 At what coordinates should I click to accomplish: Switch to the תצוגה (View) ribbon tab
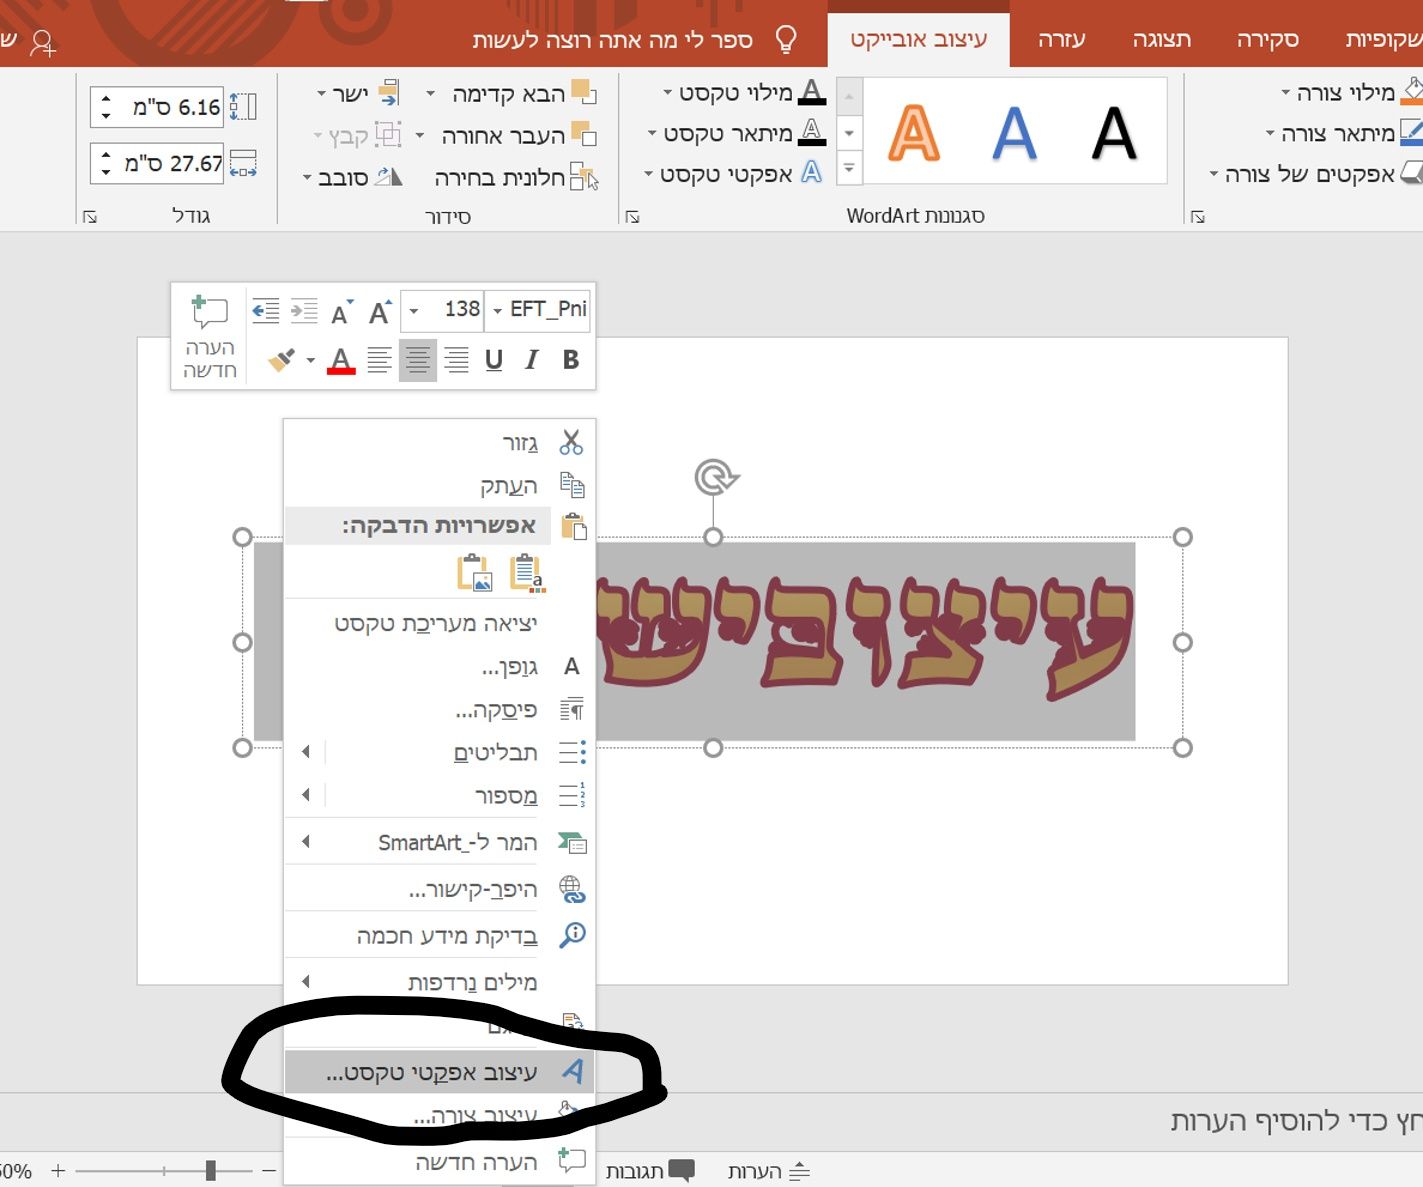pos(1161,40)
